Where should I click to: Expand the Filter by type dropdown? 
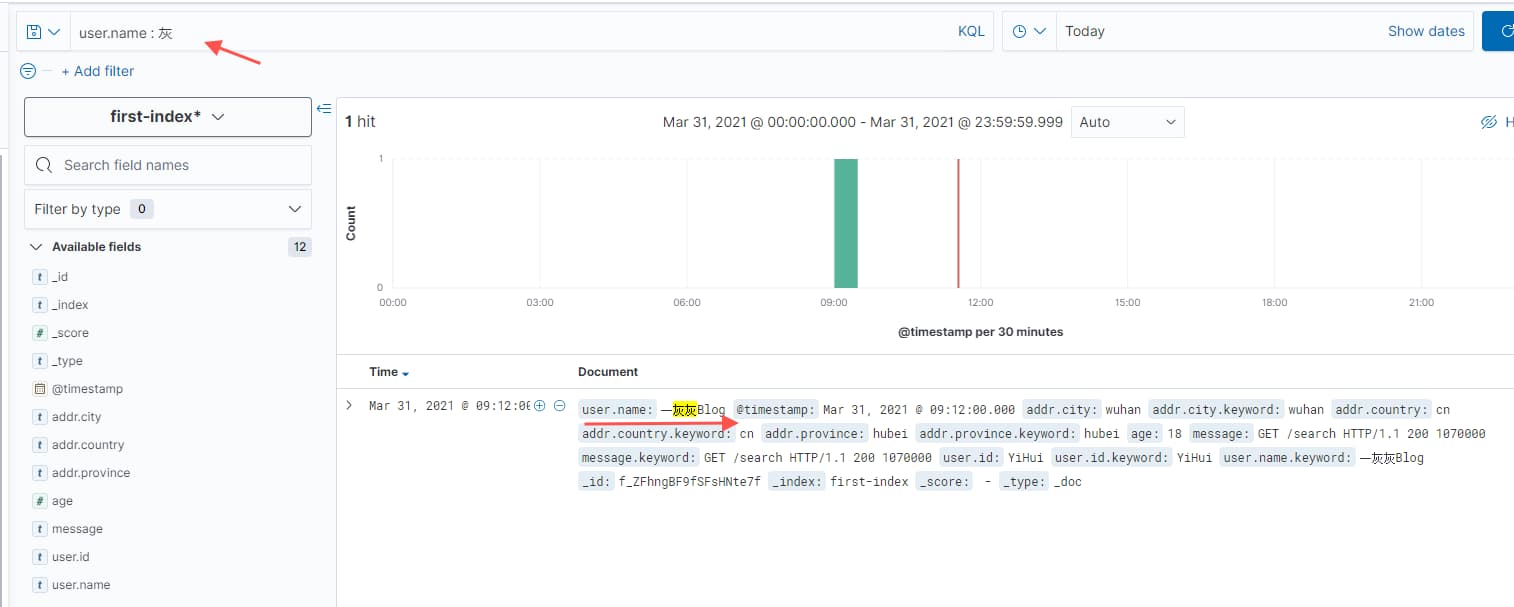pos(168,209)
